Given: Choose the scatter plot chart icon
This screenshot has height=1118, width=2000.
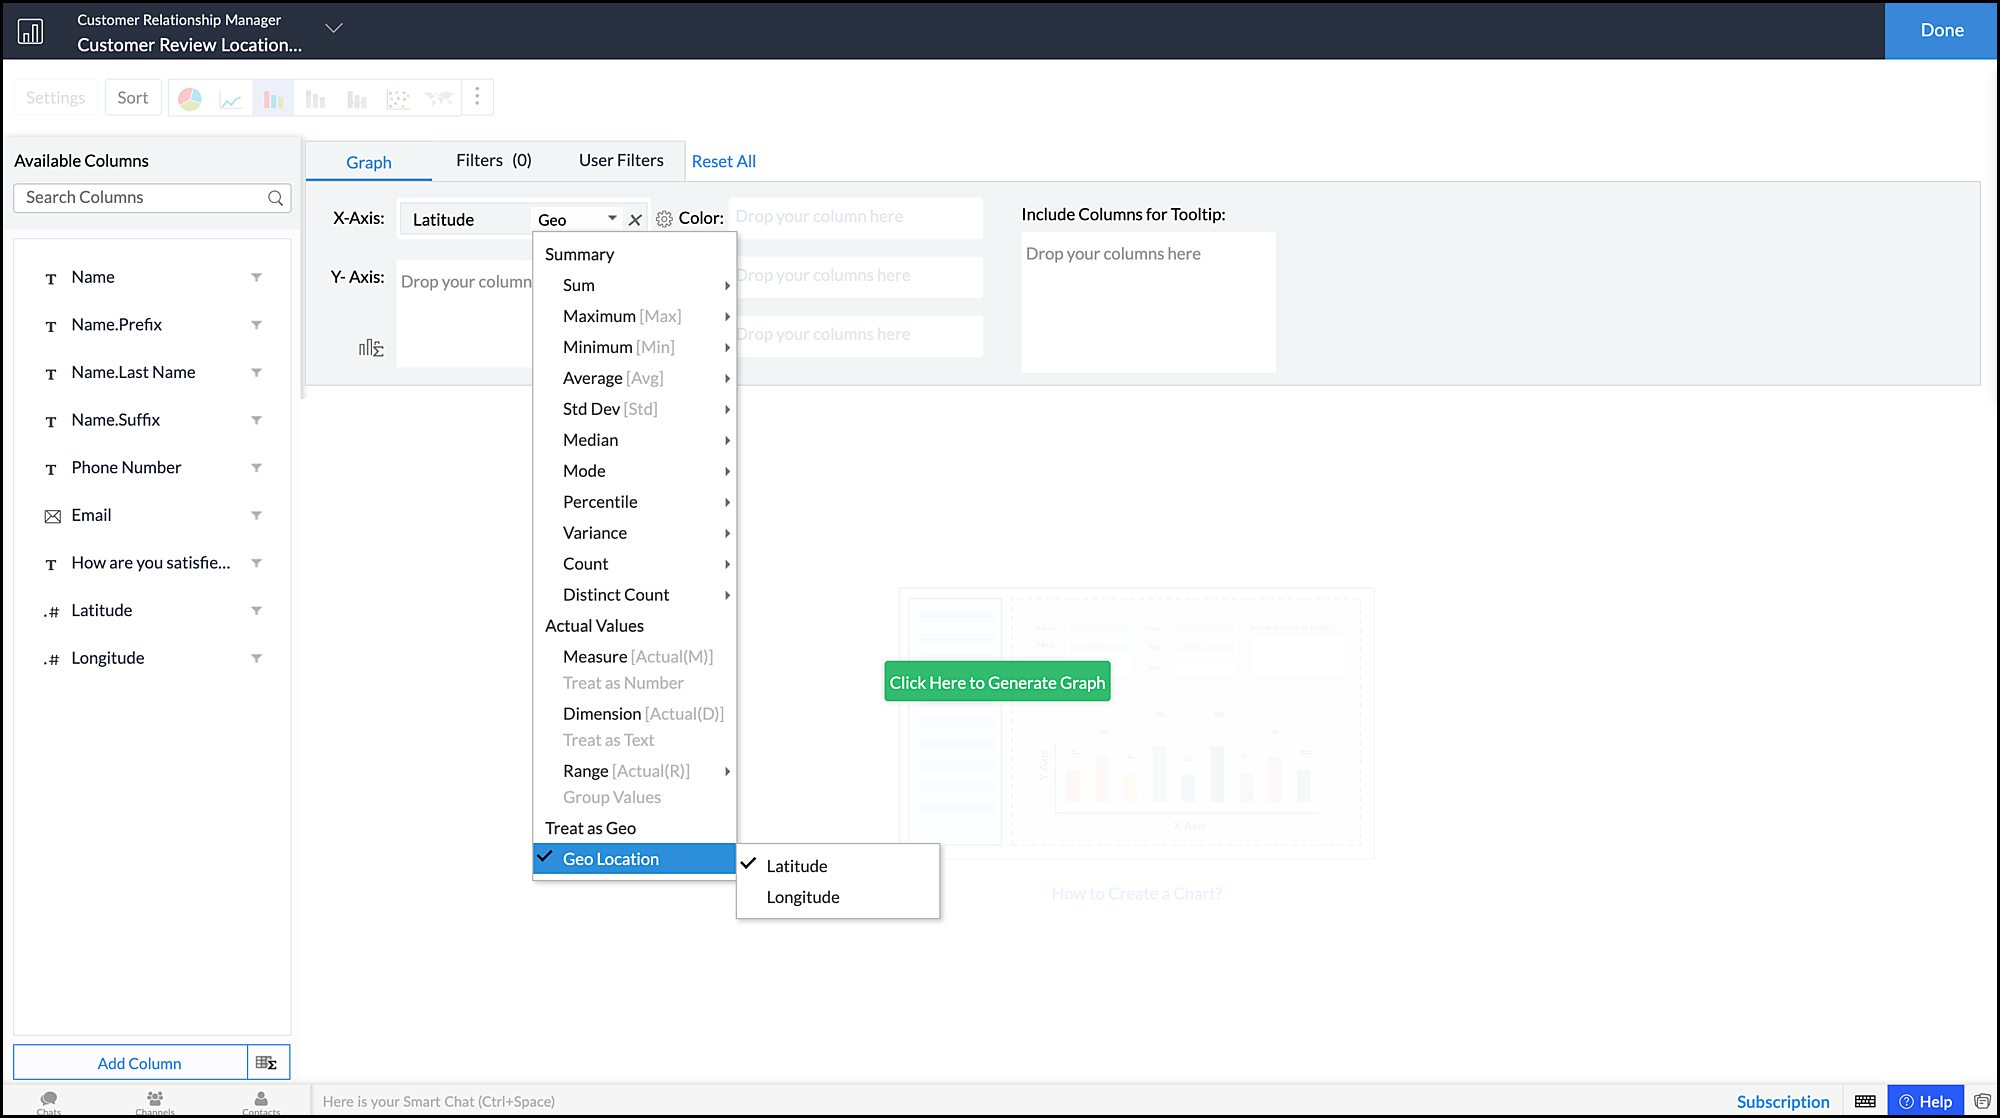Looking at the screenshot, I should pos(398,98).
